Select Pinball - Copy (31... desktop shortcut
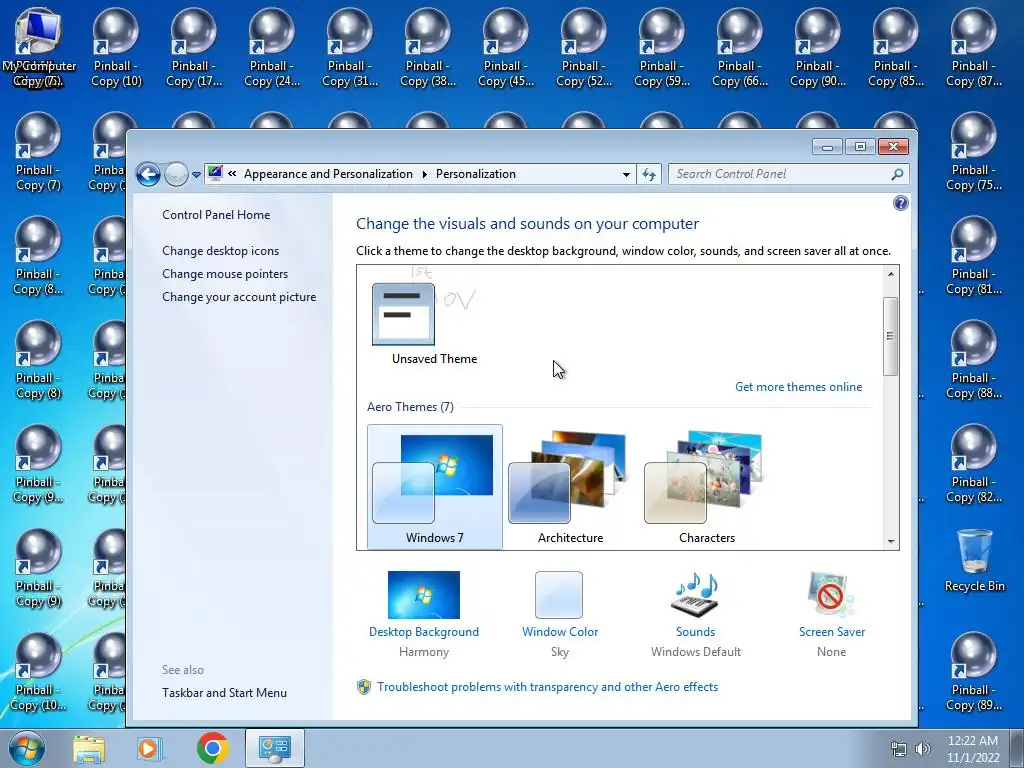 [349, 47]
